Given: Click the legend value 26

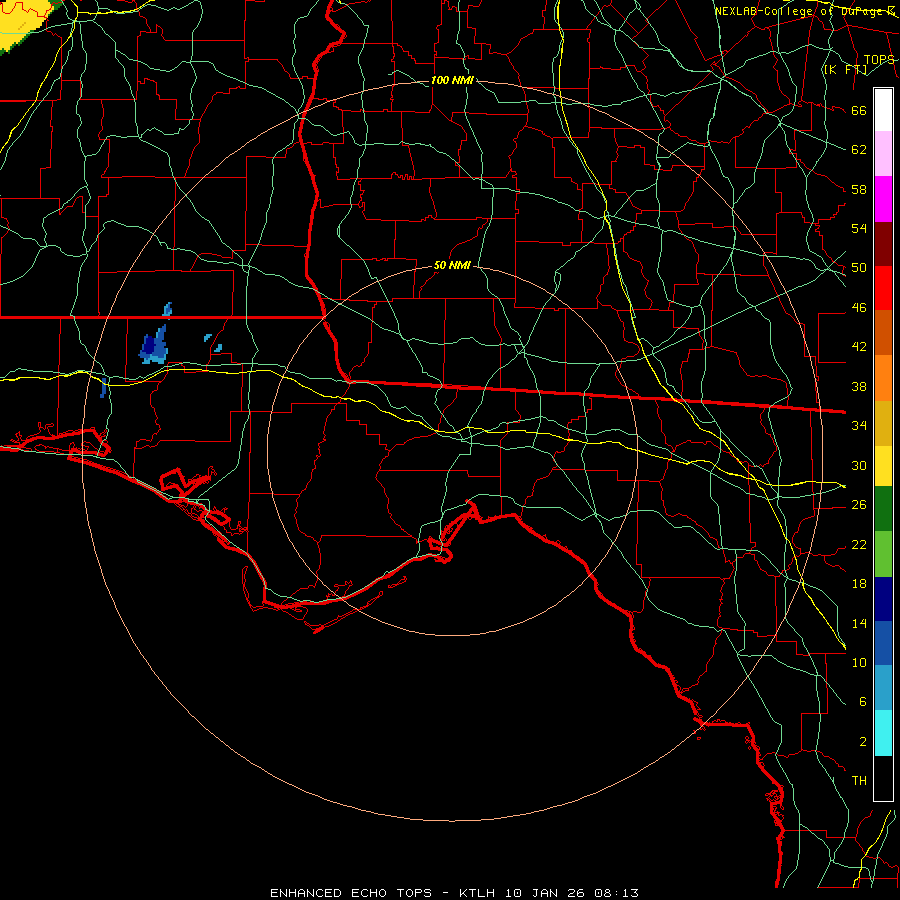Looking at the screenshot, I should click(859, 505).
